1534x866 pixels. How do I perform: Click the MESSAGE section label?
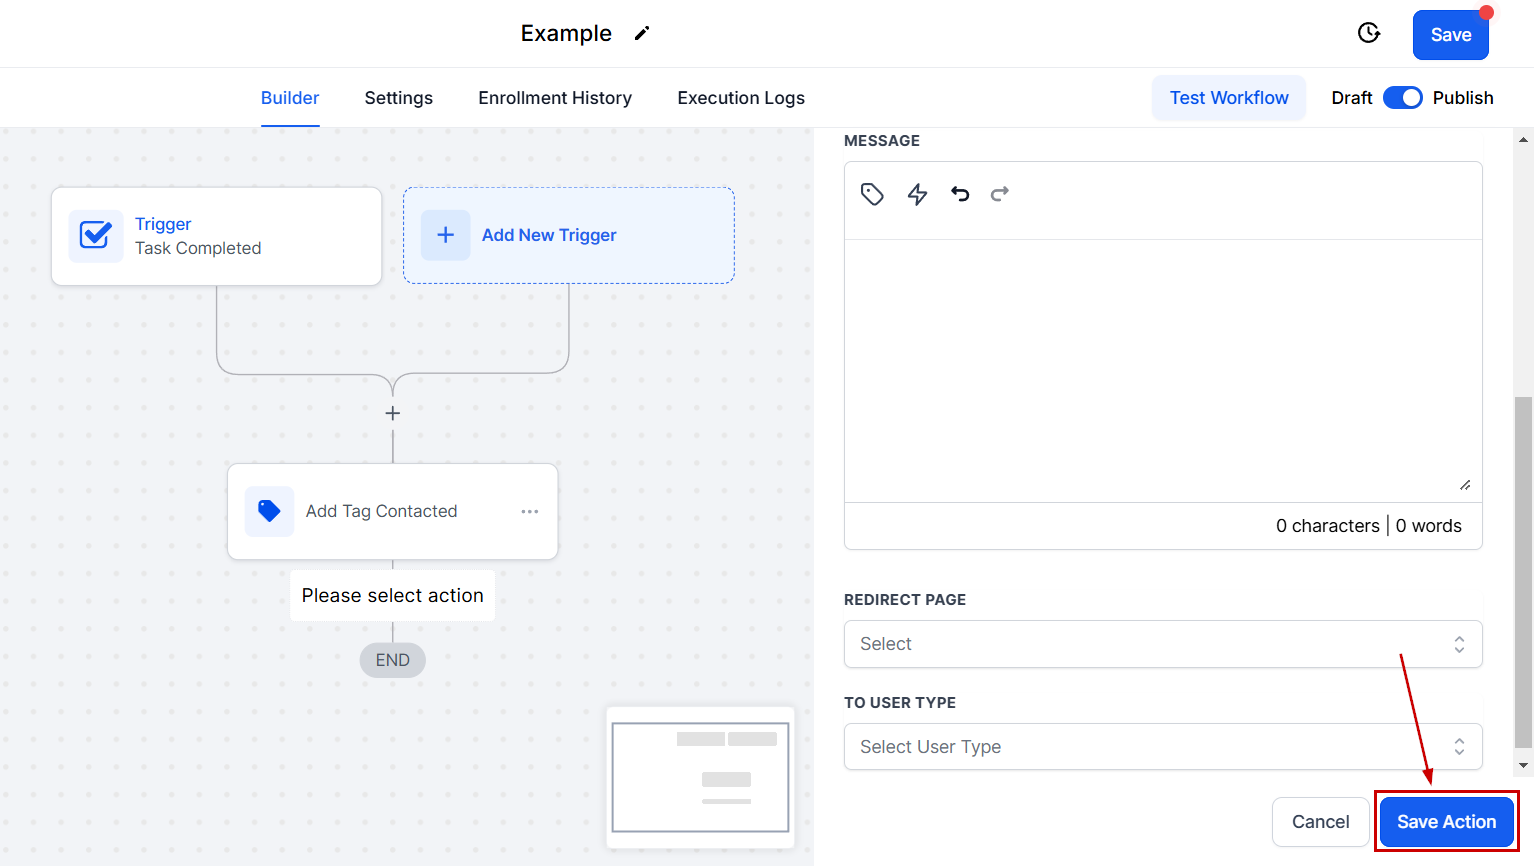coord(882,141)
